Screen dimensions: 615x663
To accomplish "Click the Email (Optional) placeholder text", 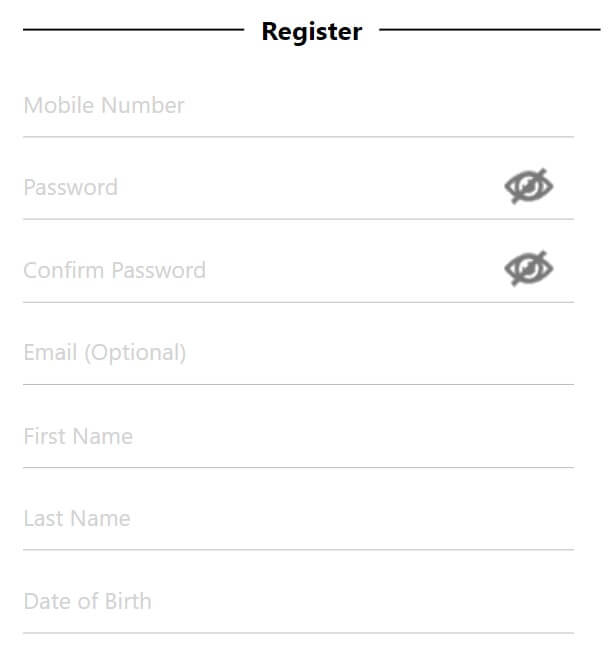I will point(104,353).
